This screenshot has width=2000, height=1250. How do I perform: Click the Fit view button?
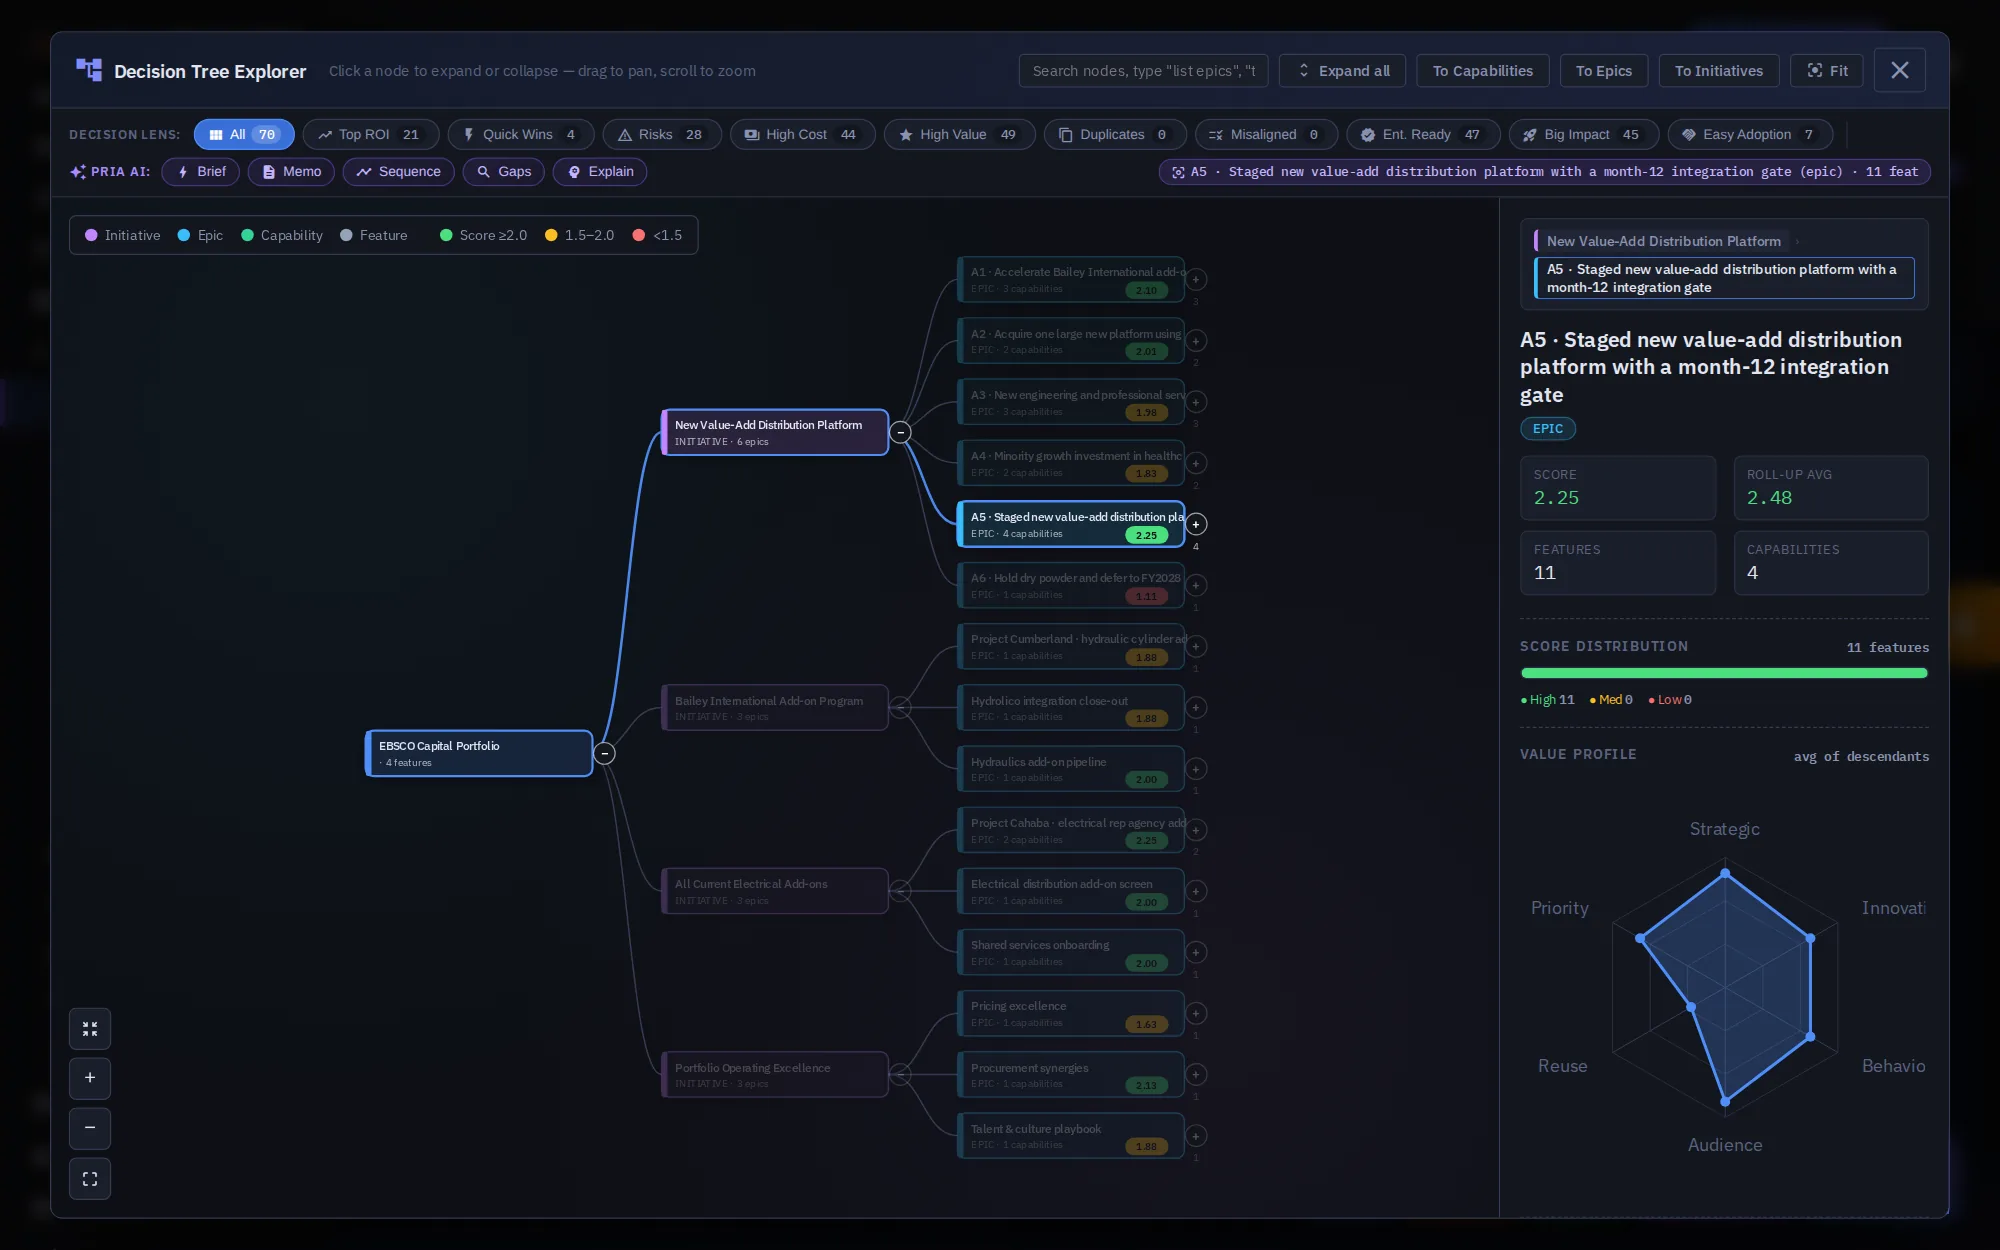click(x=1827, y=71)
